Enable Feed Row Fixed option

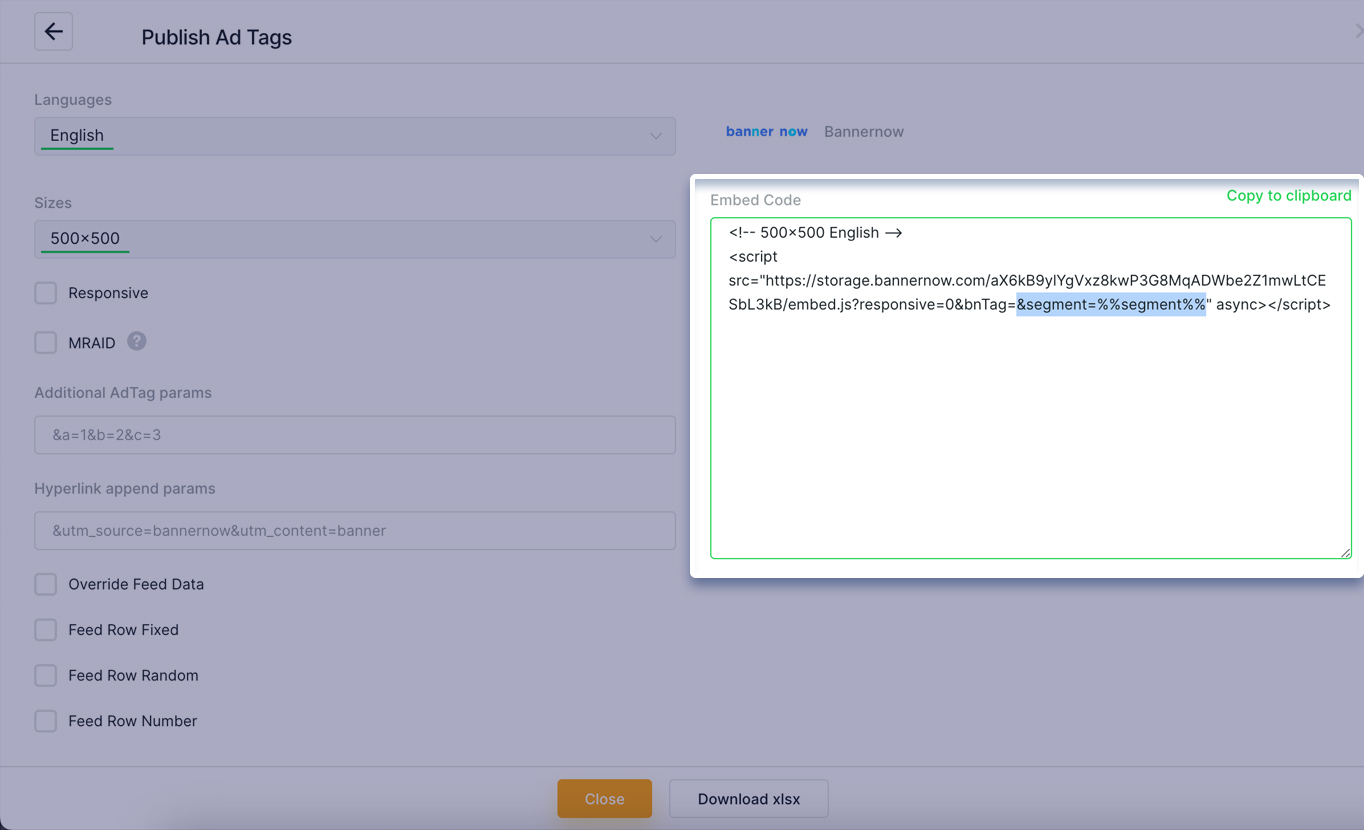click(46, 630)
